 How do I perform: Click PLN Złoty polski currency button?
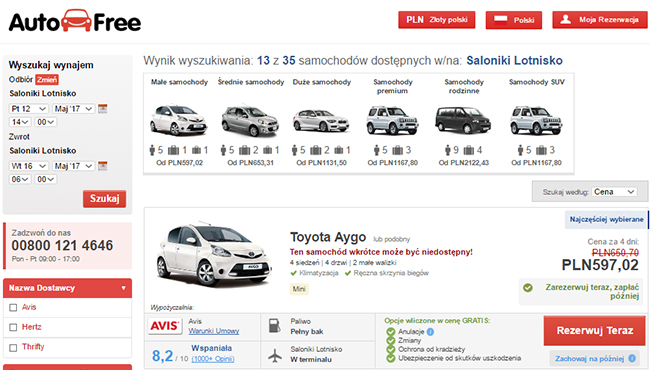point(437,20)
